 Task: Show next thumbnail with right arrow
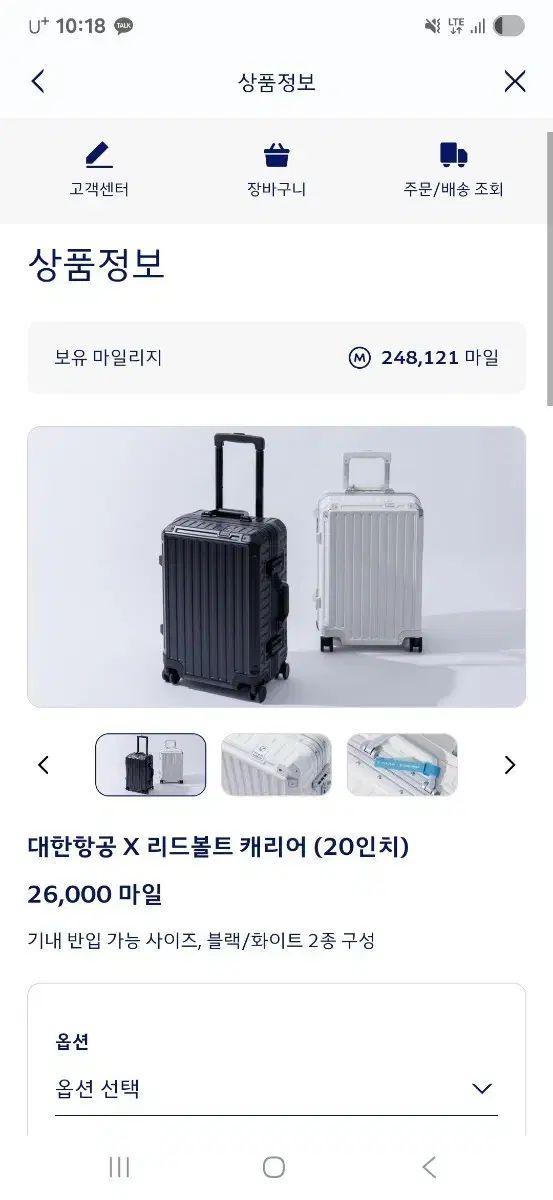pos(510,765)
